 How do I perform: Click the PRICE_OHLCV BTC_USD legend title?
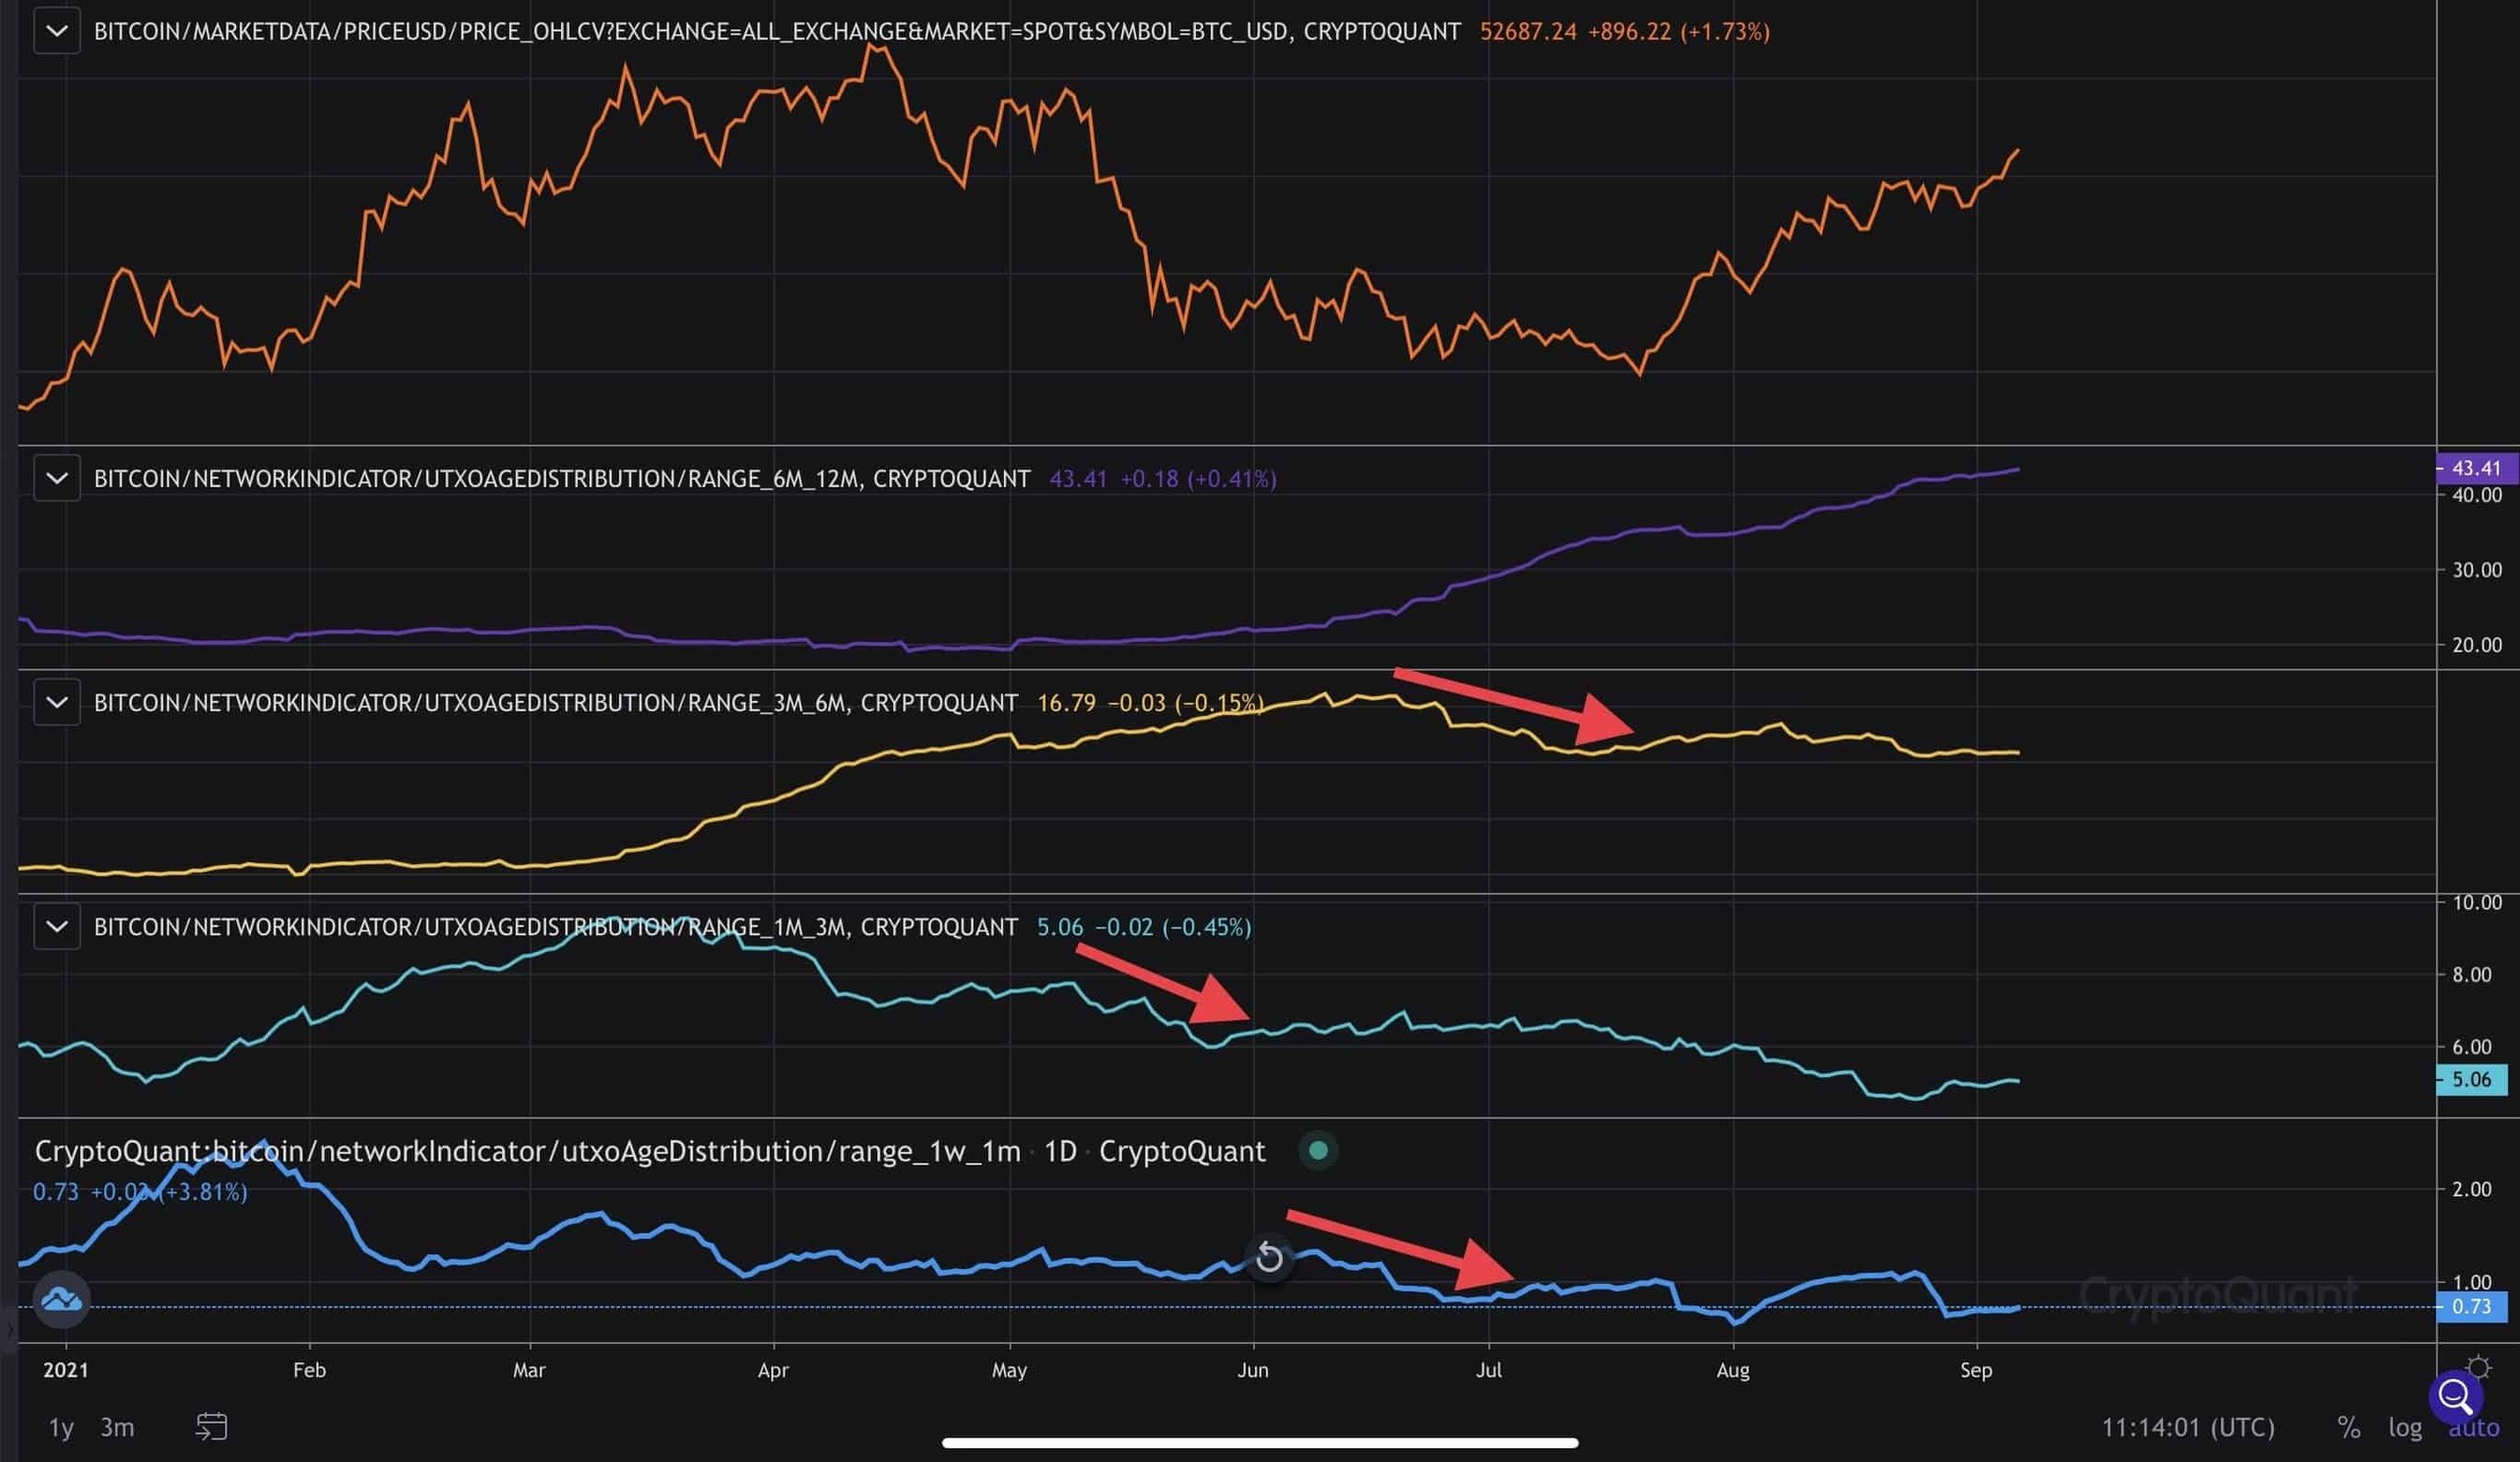pos(777,31)
